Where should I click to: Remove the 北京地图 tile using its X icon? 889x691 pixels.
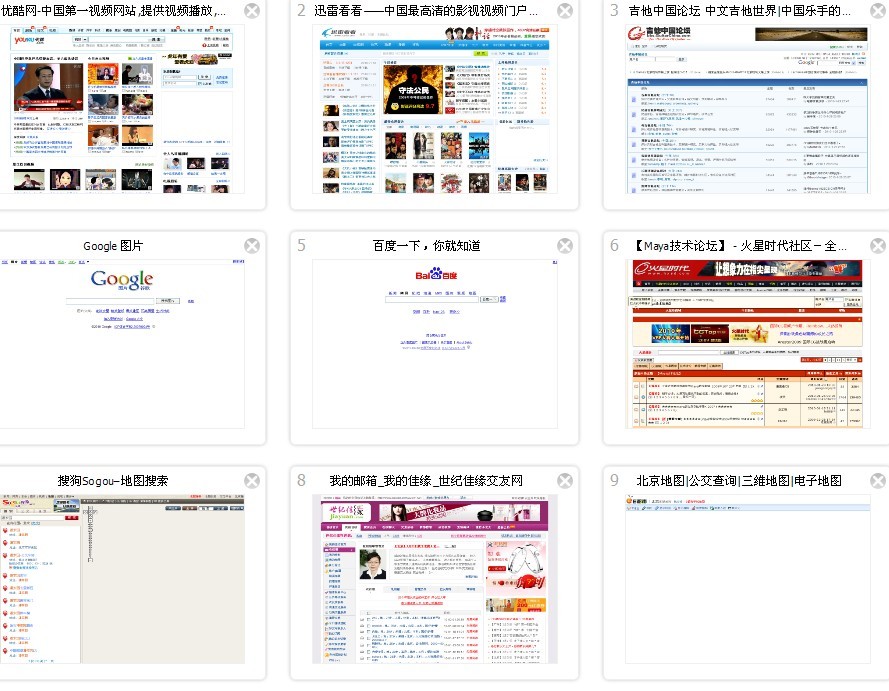coord(878,481)
